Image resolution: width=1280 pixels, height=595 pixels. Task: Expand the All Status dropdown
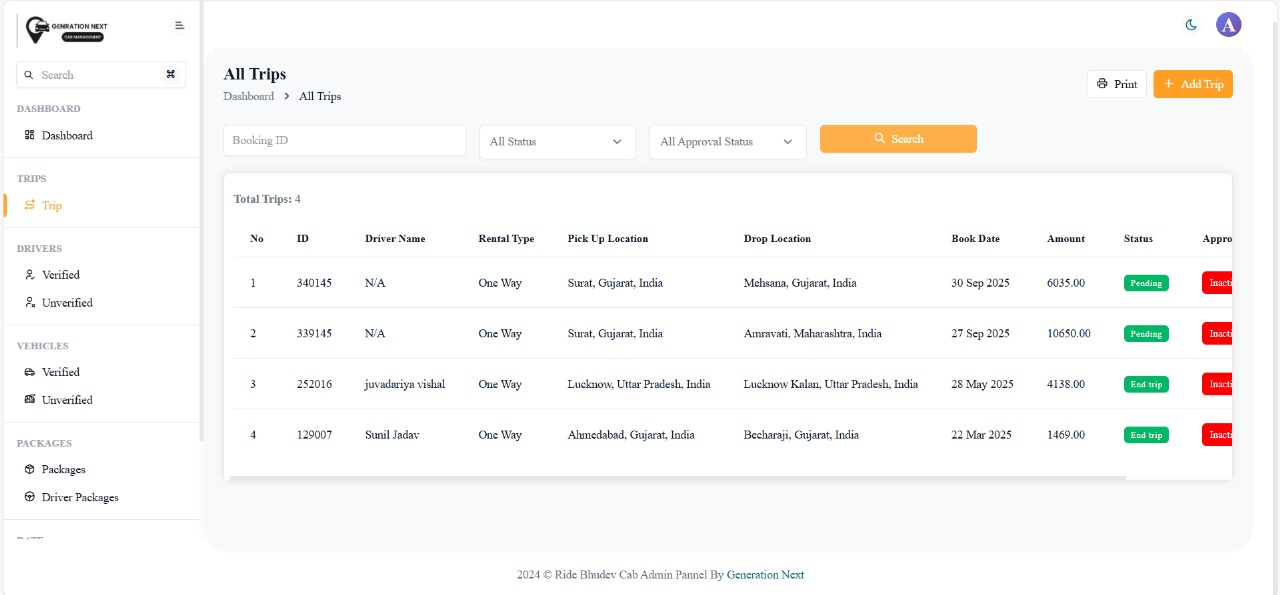[557, 142]
